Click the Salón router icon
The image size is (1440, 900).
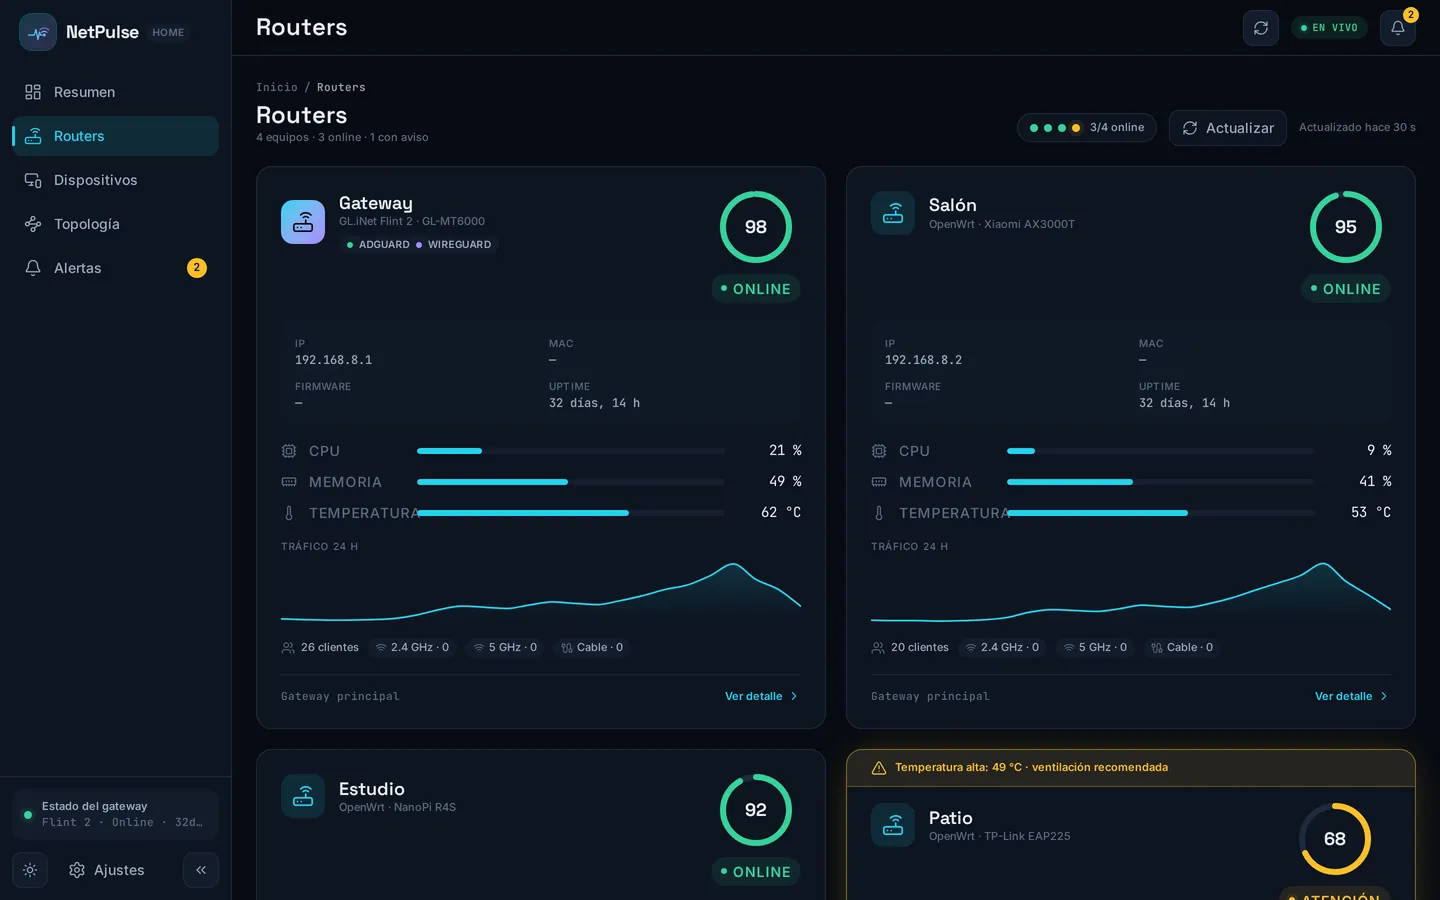[893, 213]
